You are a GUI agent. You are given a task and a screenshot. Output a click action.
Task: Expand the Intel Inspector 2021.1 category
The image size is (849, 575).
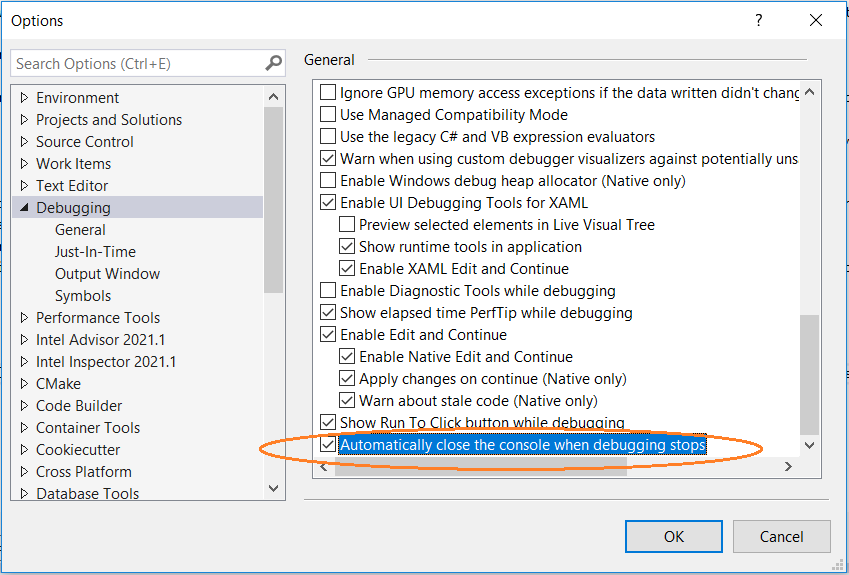coord(24,362)
